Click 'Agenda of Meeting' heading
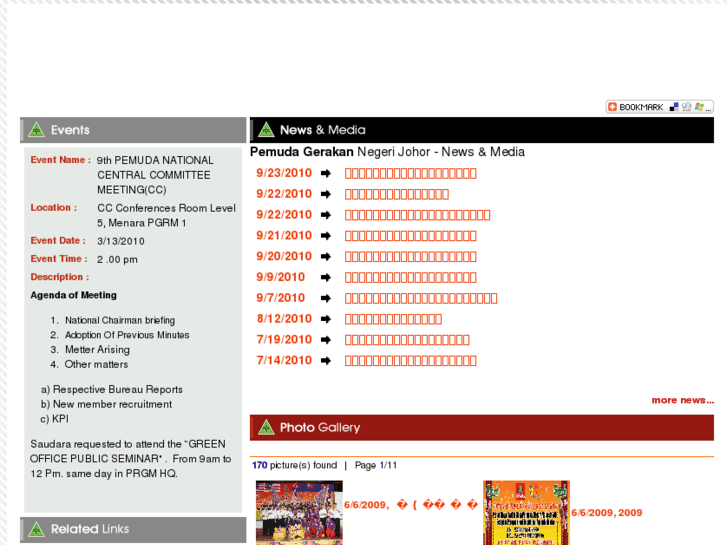This screenshot has height=545, width=727. pyautogui.click(x=73, y=295)
